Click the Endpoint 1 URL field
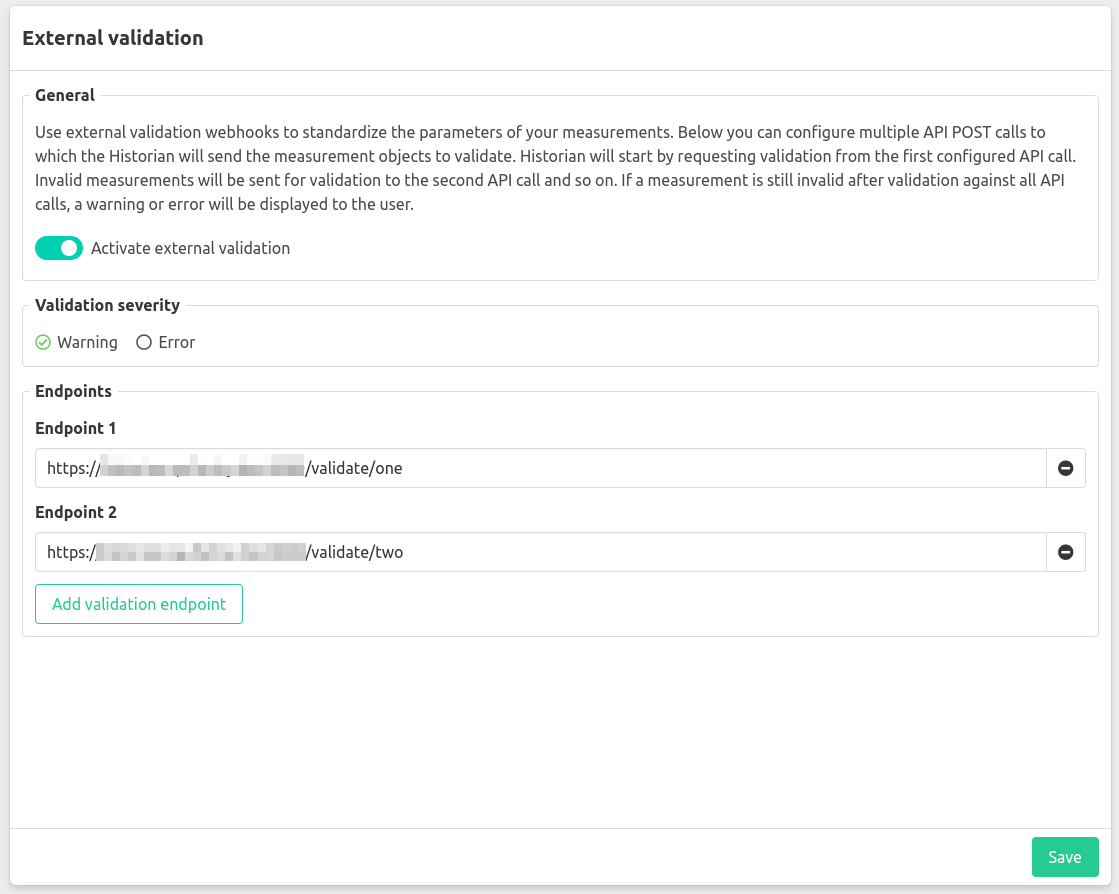The width and height of the screenshot is (1119, 894). [x=541, y=468]
